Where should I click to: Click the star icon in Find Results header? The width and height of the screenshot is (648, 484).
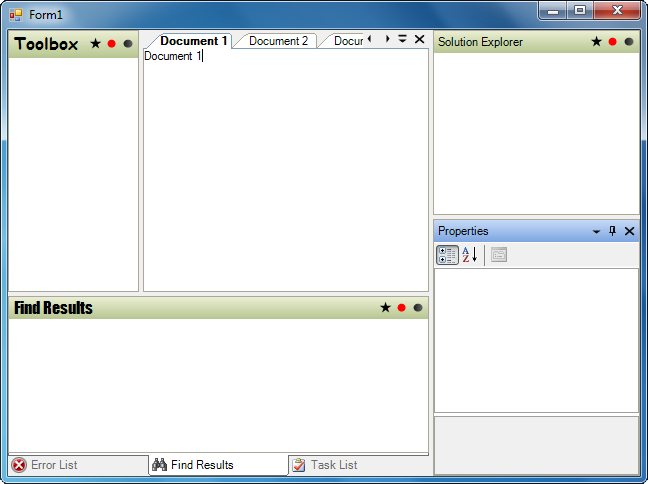[385, 308]
